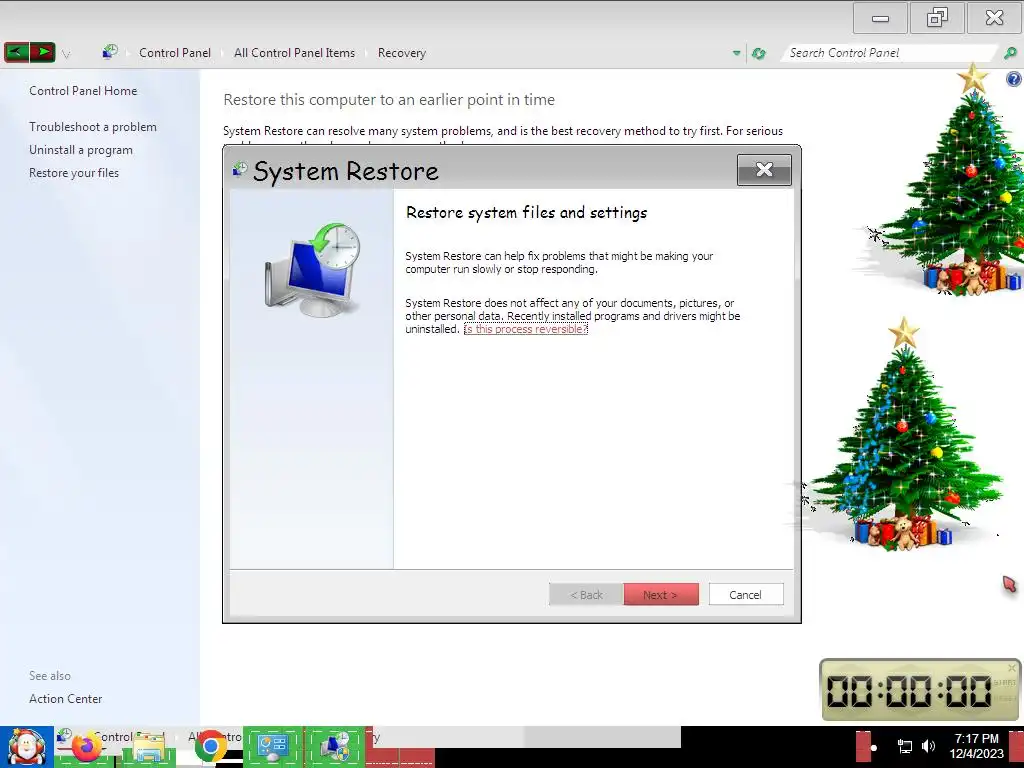1024x768 pixels.
Task: Open the clock showing 7:17 PM
Action: [x=976, y=746]
